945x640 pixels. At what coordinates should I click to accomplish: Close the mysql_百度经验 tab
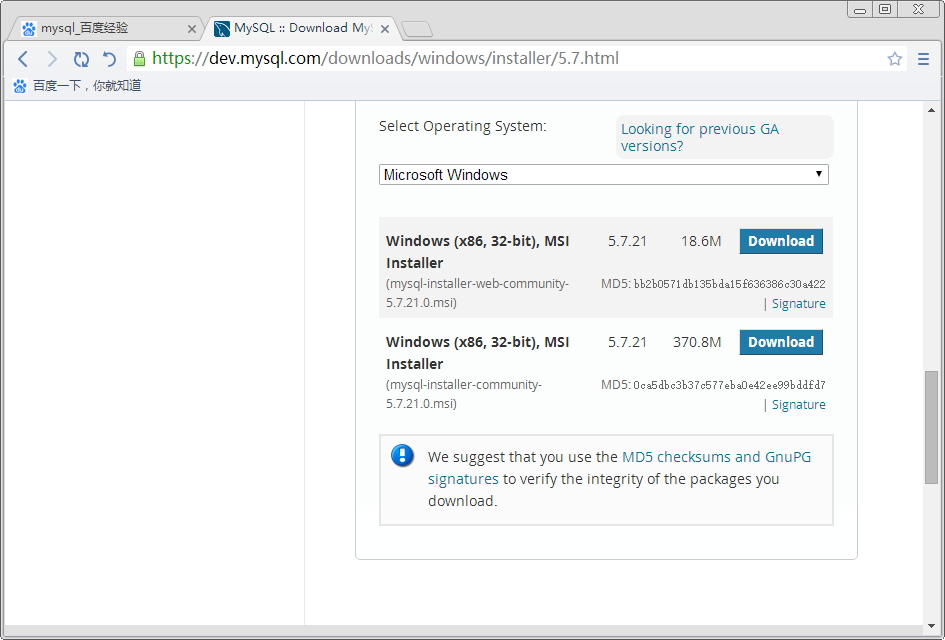point(192,29)
